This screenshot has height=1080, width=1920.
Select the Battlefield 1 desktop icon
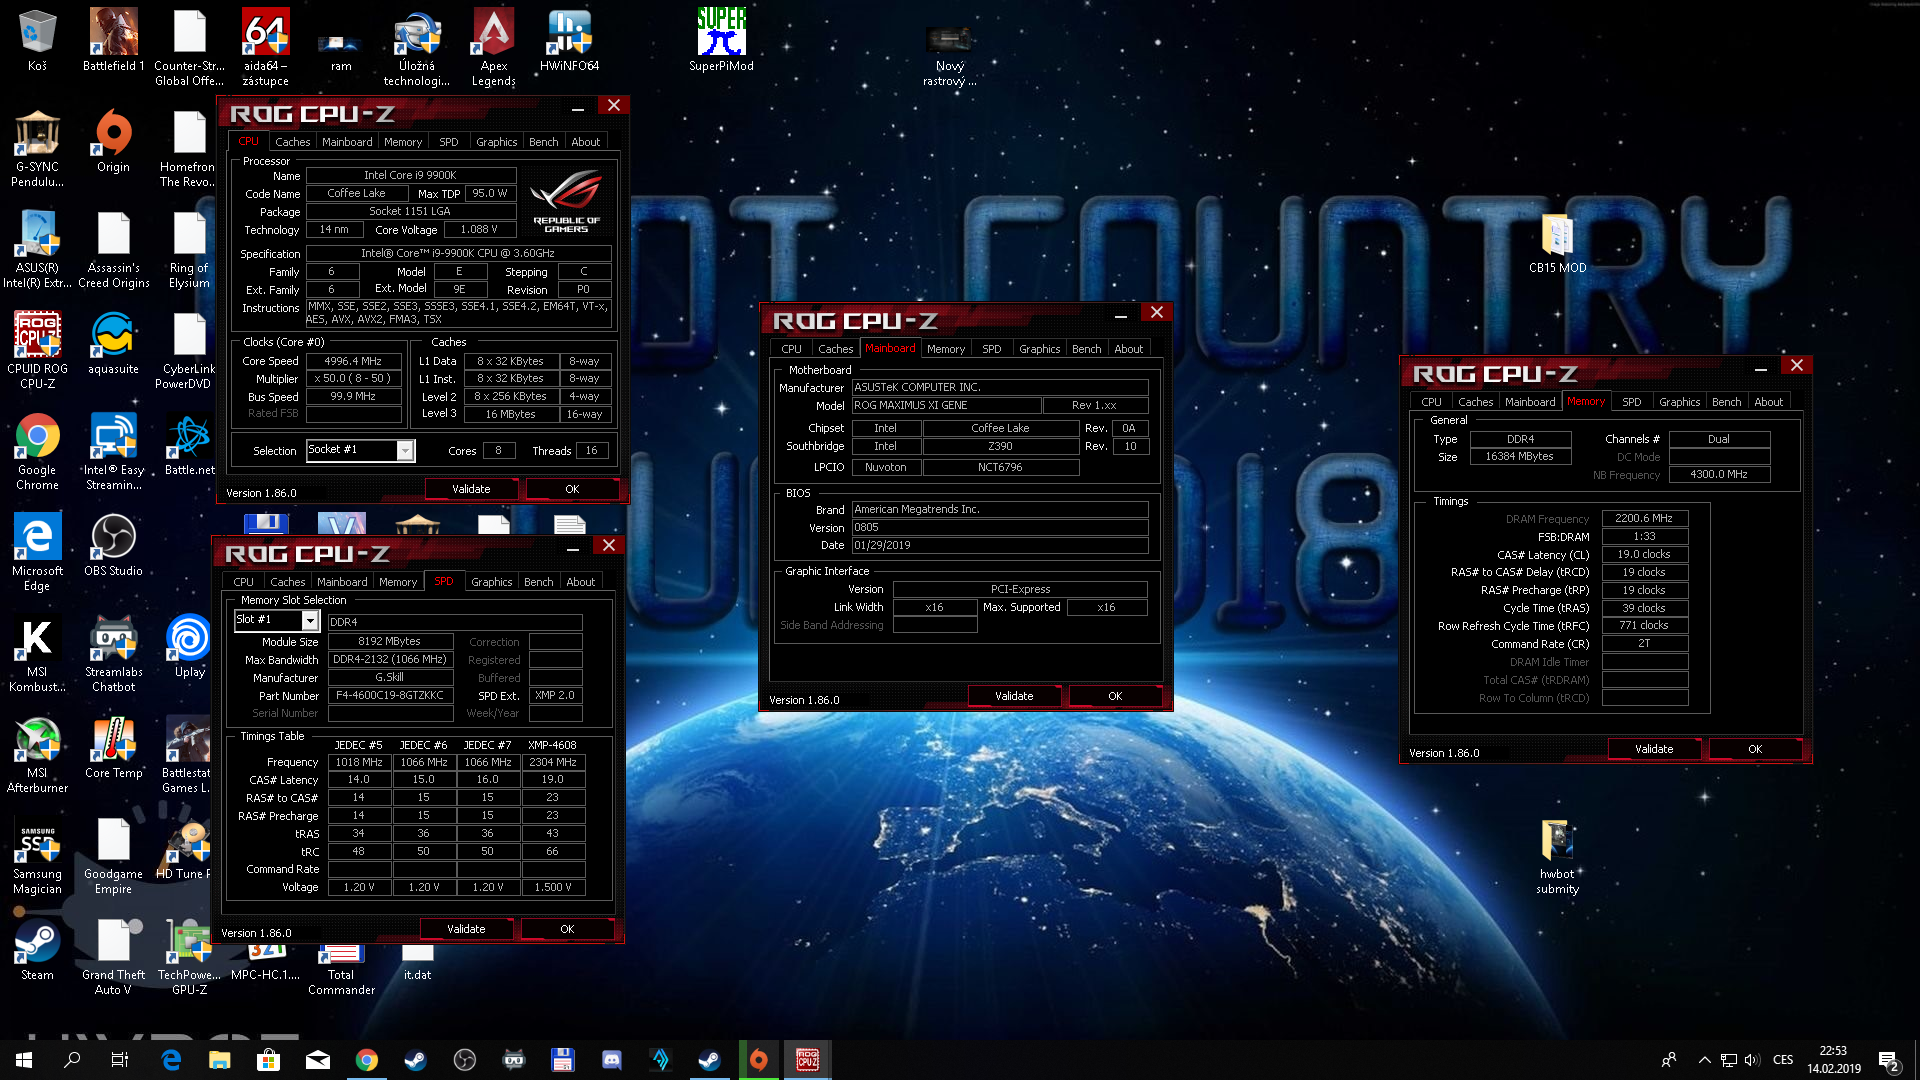(113, 40)
